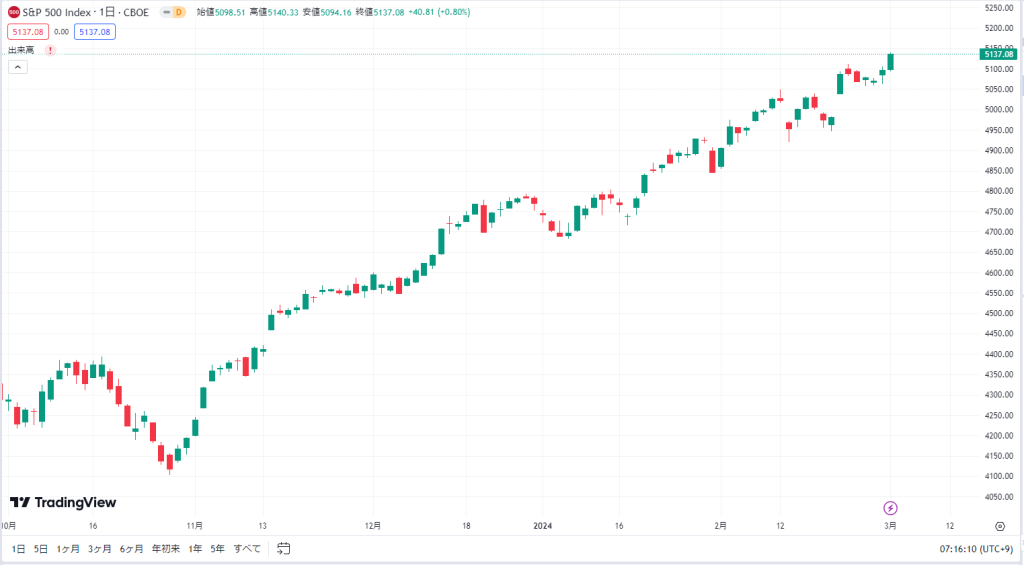This screenshot has height=565, width=1024.
Task: Show すべて of the price history
Action: pos(247,549)
